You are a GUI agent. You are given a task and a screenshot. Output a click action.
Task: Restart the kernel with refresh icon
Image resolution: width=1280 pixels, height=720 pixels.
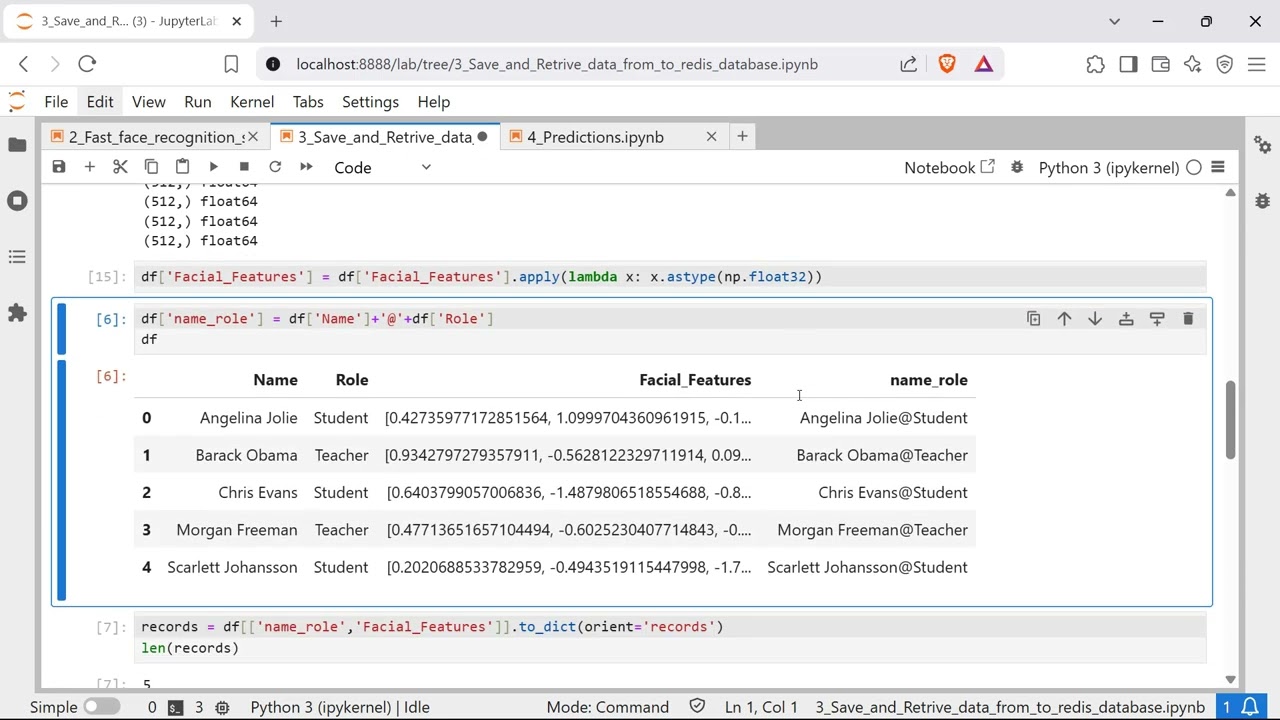click(275, 167)
